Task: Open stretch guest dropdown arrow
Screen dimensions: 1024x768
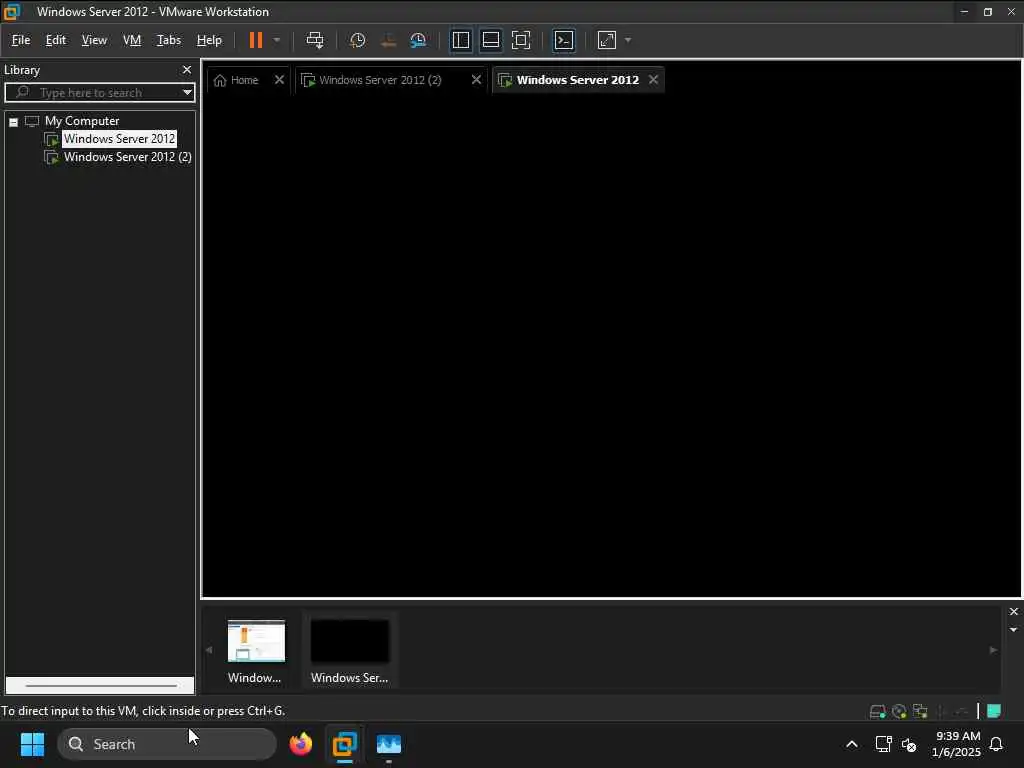Action: tap(628, 40)
